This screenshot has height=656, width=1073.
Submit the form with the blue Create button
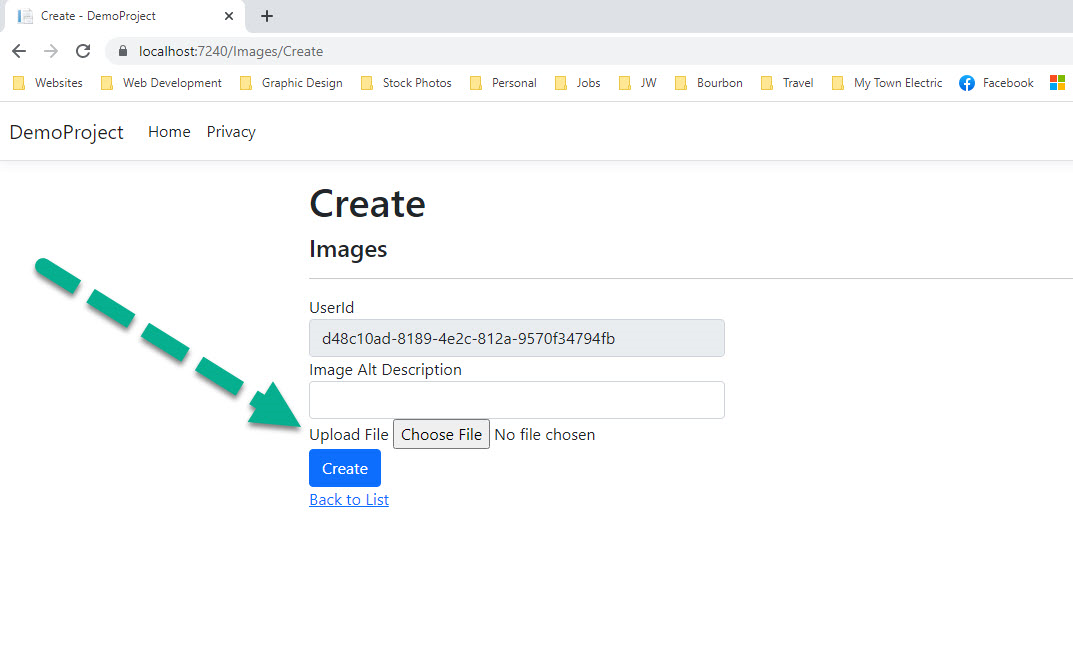click(x=345, y=468)
